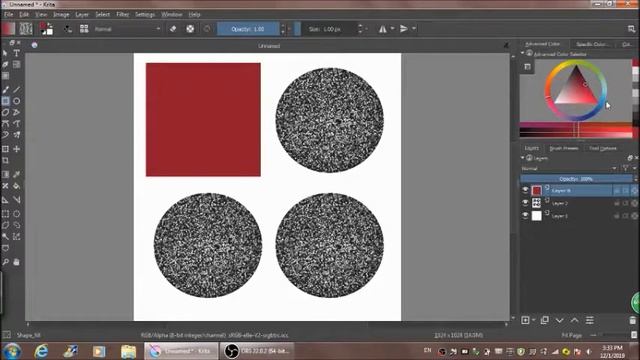Switch to the Specific Color tab
The height and width of the screenshot is (360, 640).
tap(592, 44)
